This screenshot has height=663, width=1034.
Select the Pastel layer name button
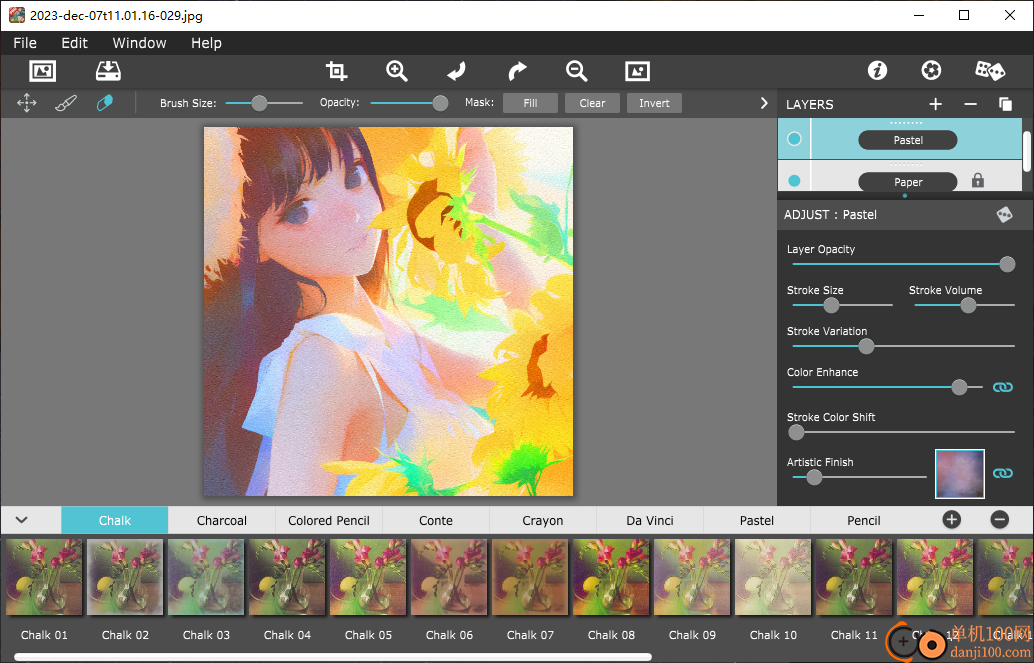(x=907, y=140)
